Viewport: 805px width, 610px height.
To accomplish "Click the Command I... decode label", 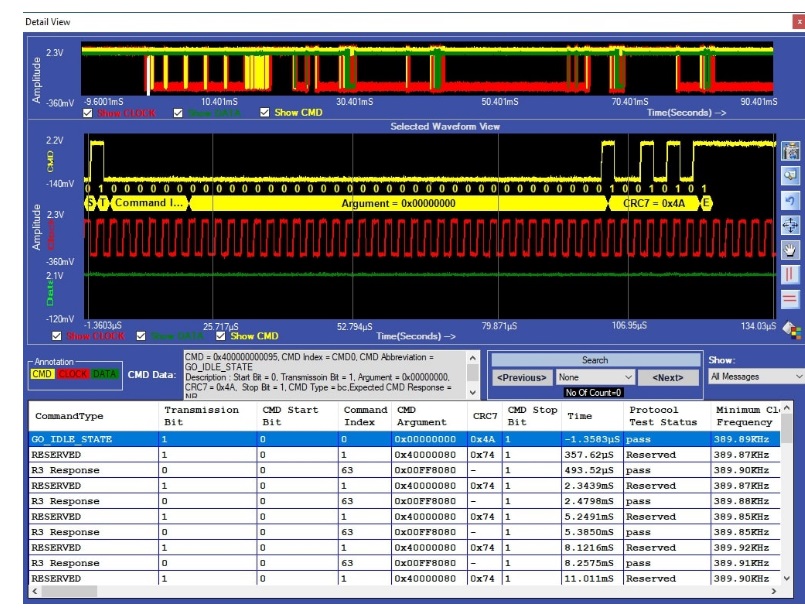I will [x=149, y=203].
